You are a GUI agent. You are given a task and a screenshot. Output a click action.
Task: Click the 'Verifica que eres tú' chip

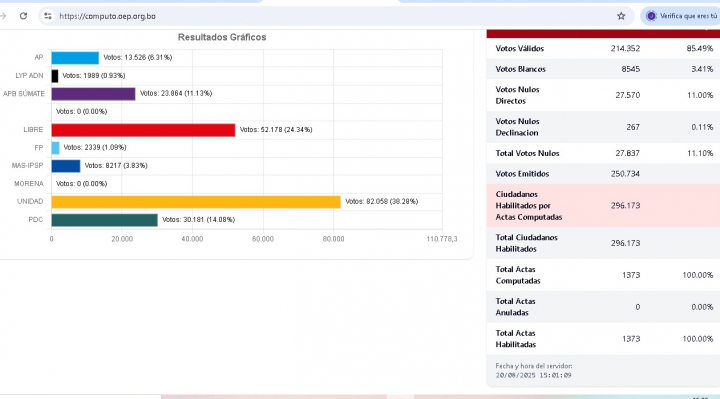click(682, 16)
